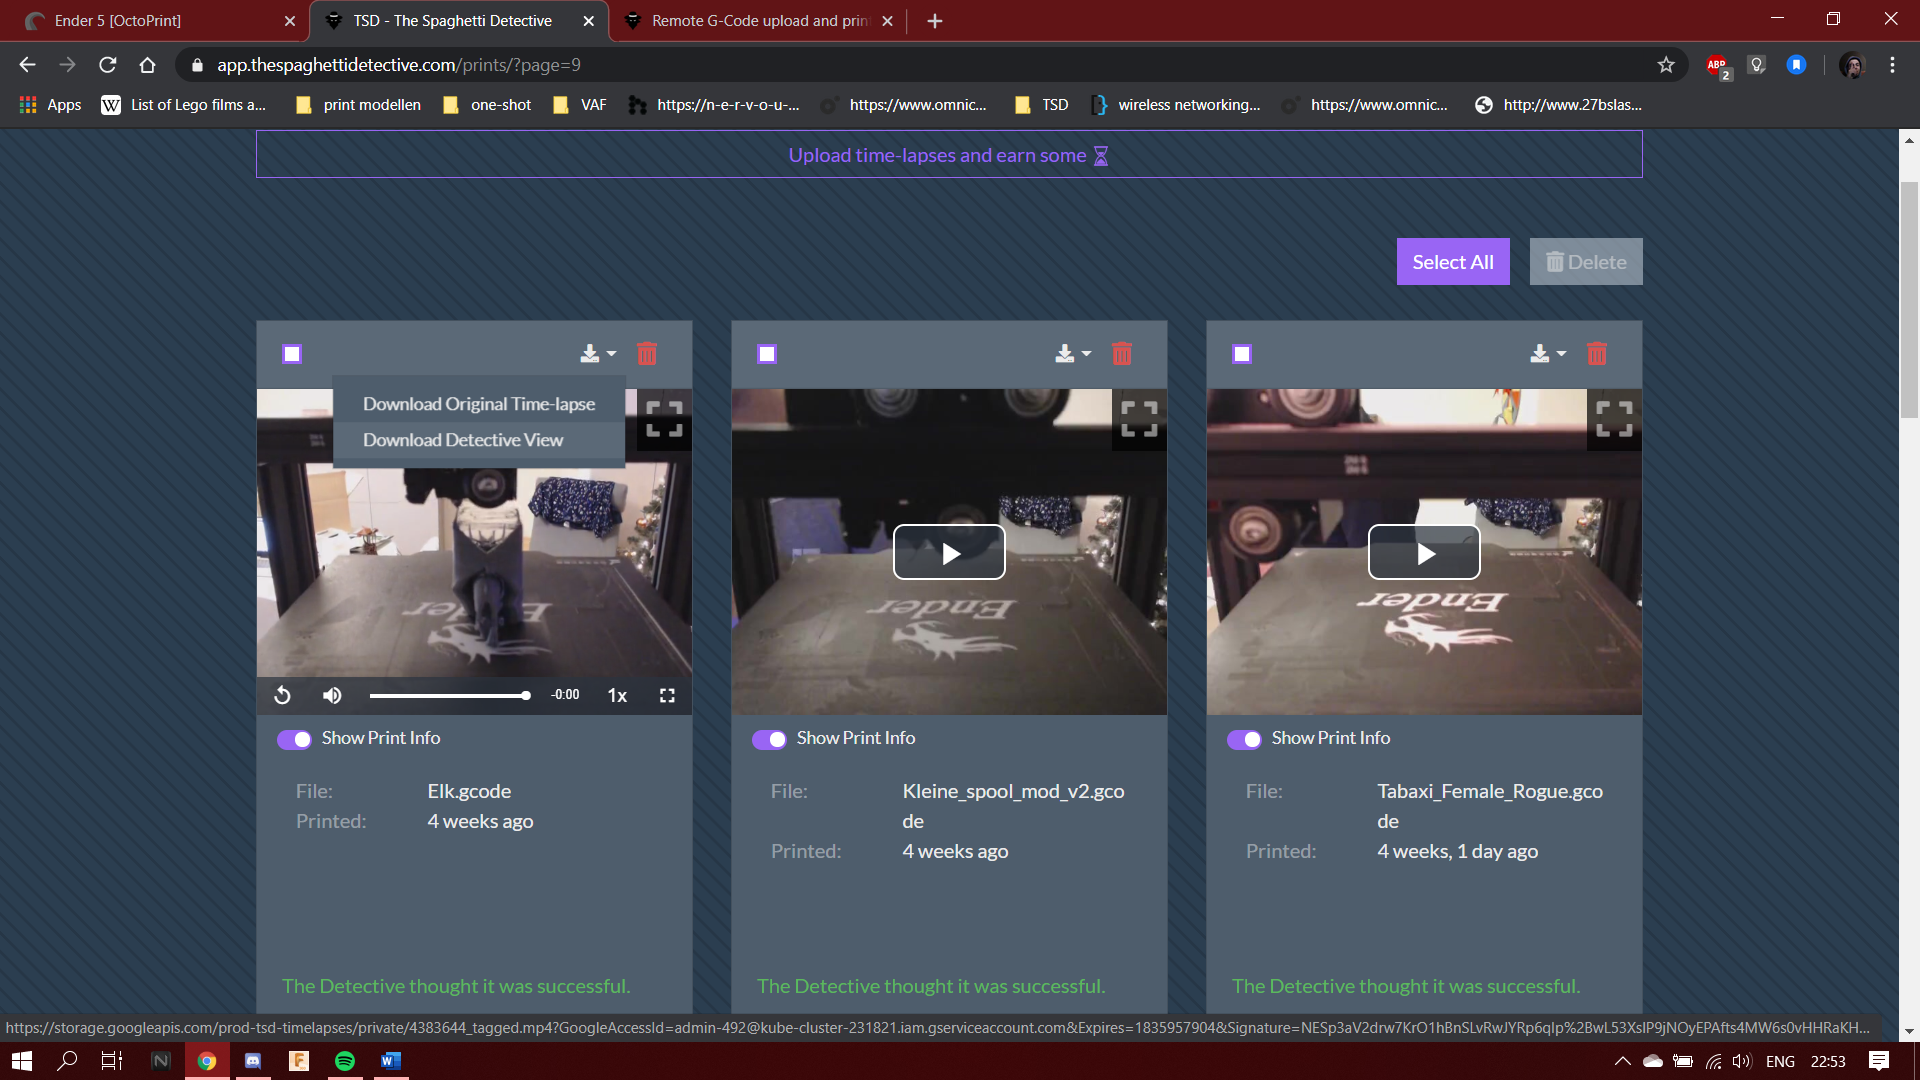Screen dimensions: 1920x1080
Task: Open Spotify from the taskbar
Action: (x=345, y=1061)
